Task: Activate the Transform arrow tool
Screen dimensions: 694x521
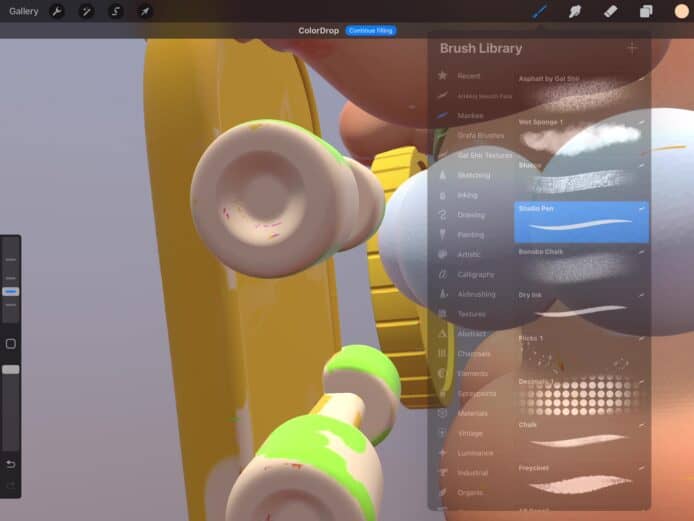Action: pos(145,11)
